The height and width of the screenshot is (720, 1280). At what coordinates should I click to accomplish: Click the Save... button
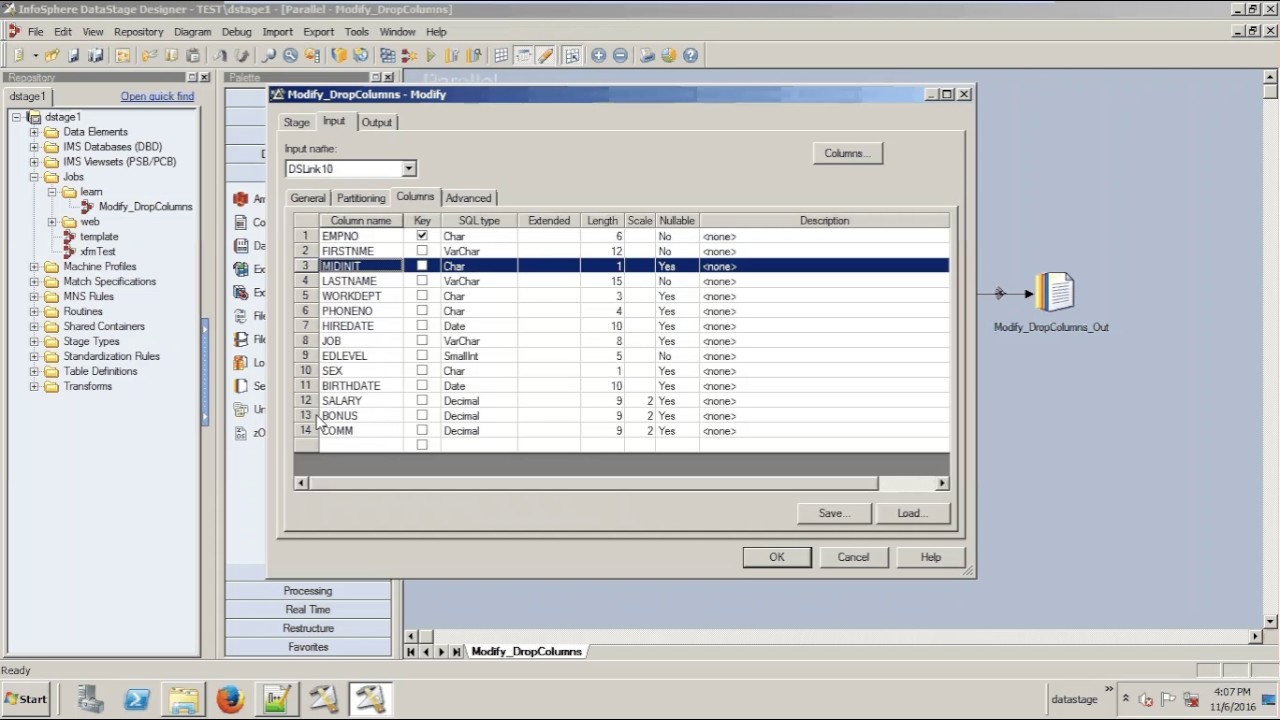(833, 513)
